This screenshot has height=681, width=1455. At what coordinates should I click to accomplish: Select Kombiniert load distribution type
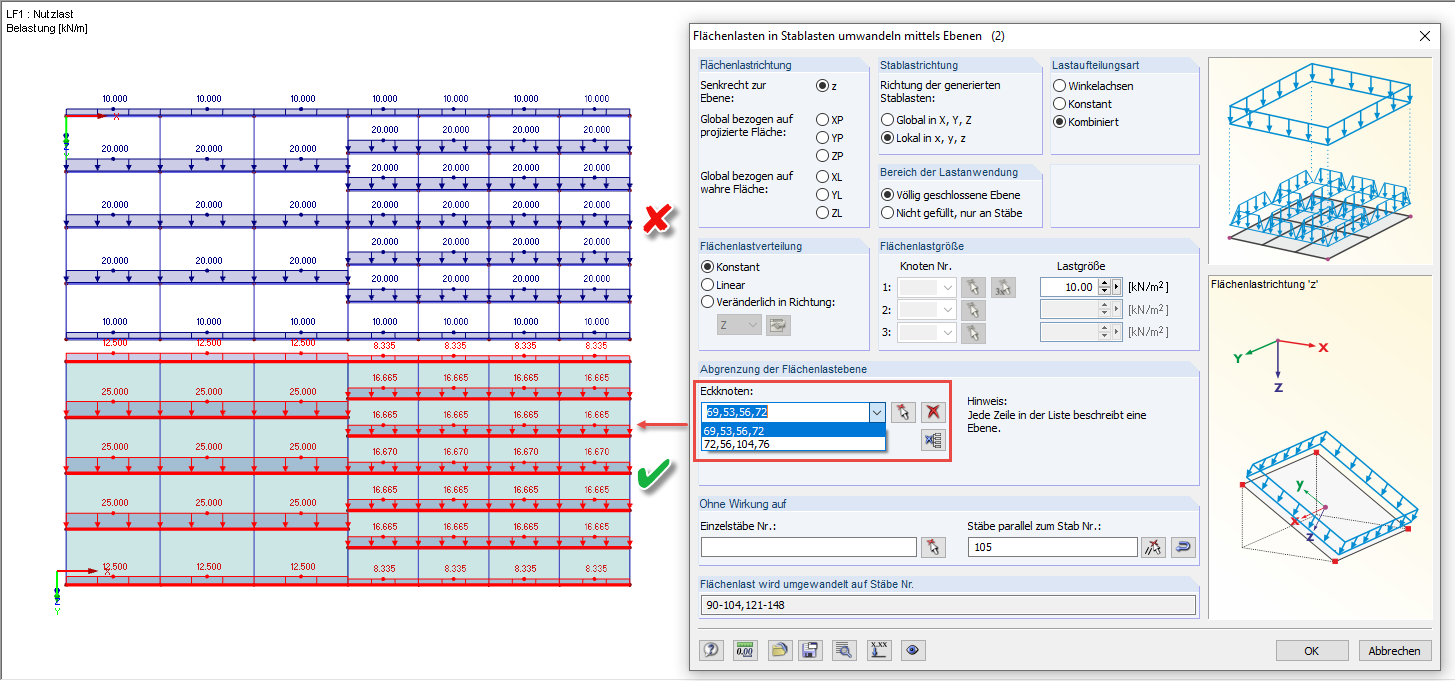click(x=1059, y=122)
